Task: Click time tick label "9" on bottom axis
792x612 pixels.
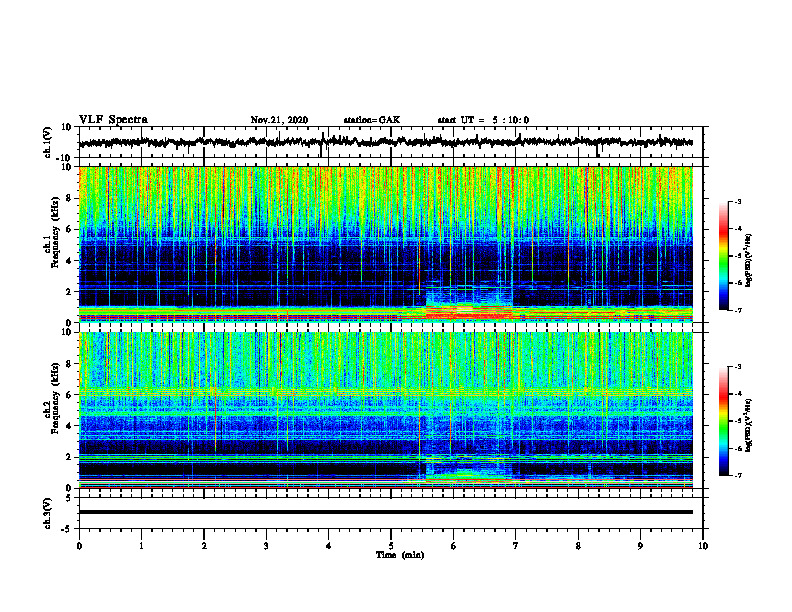Action: coord(640,546)
